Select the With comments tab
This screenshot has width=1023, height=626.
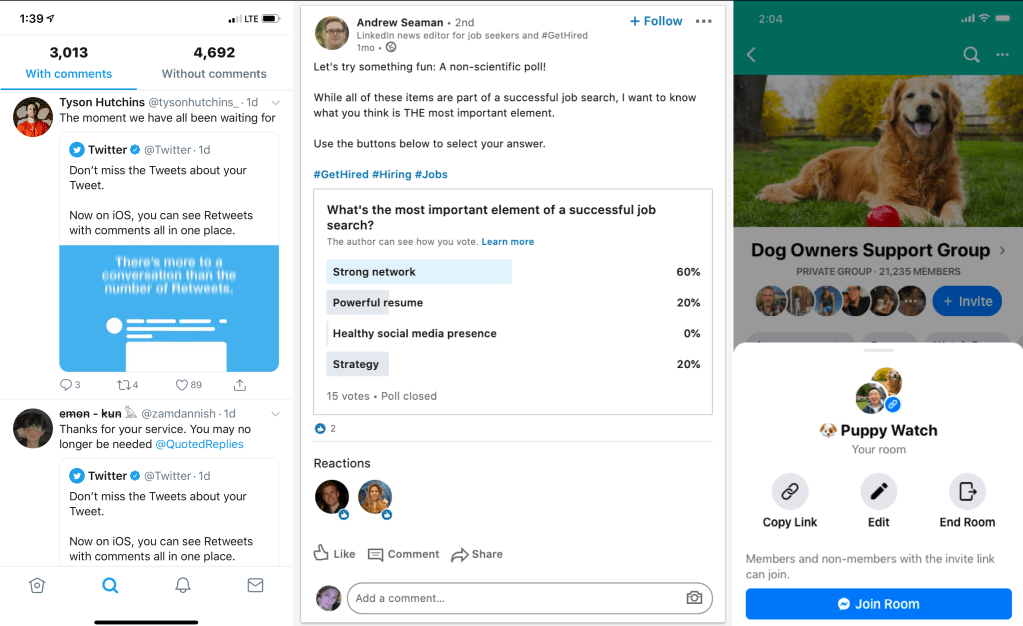(69, 73)
